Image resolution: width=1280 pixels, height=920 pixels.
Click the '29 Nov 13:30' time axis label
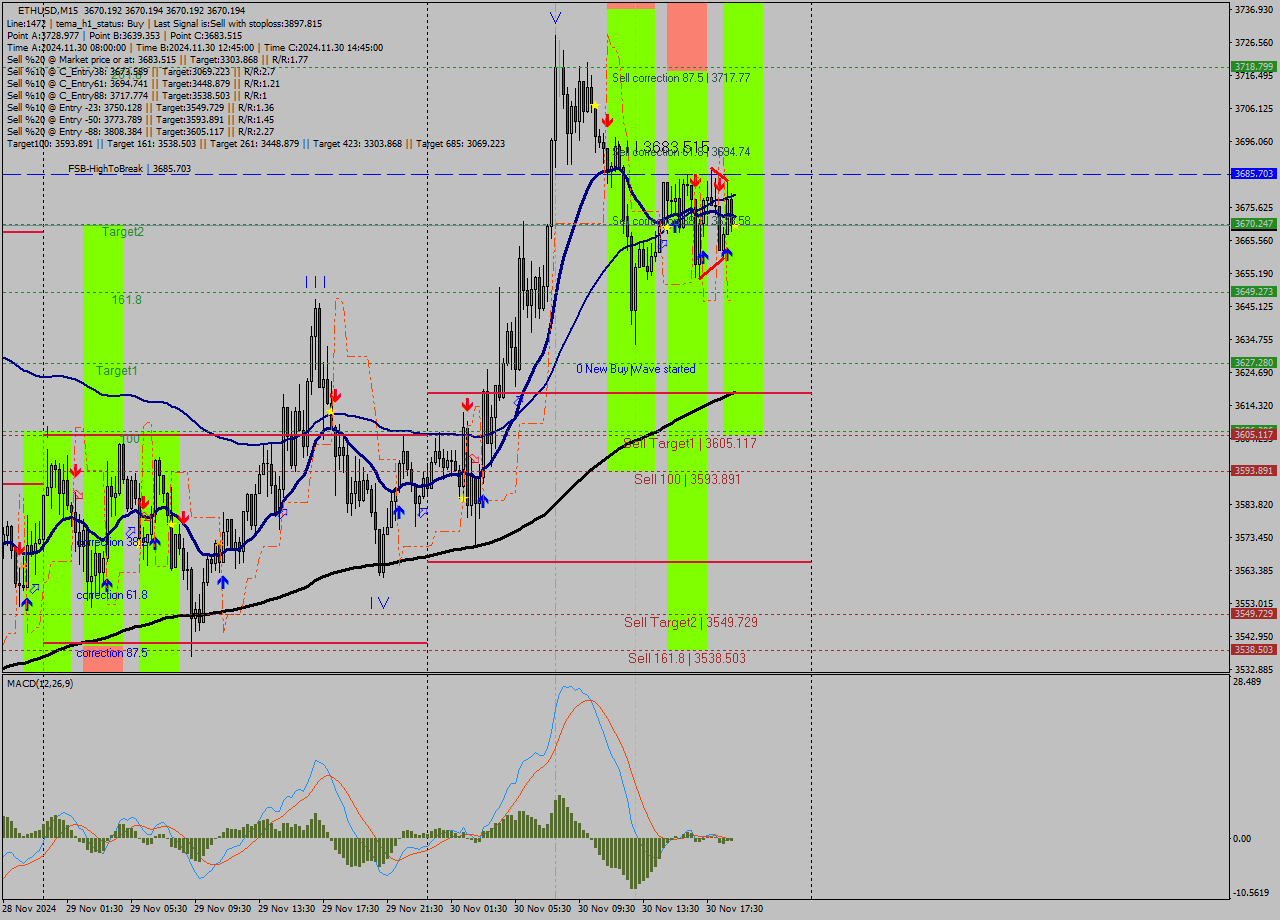coord(286,909)
